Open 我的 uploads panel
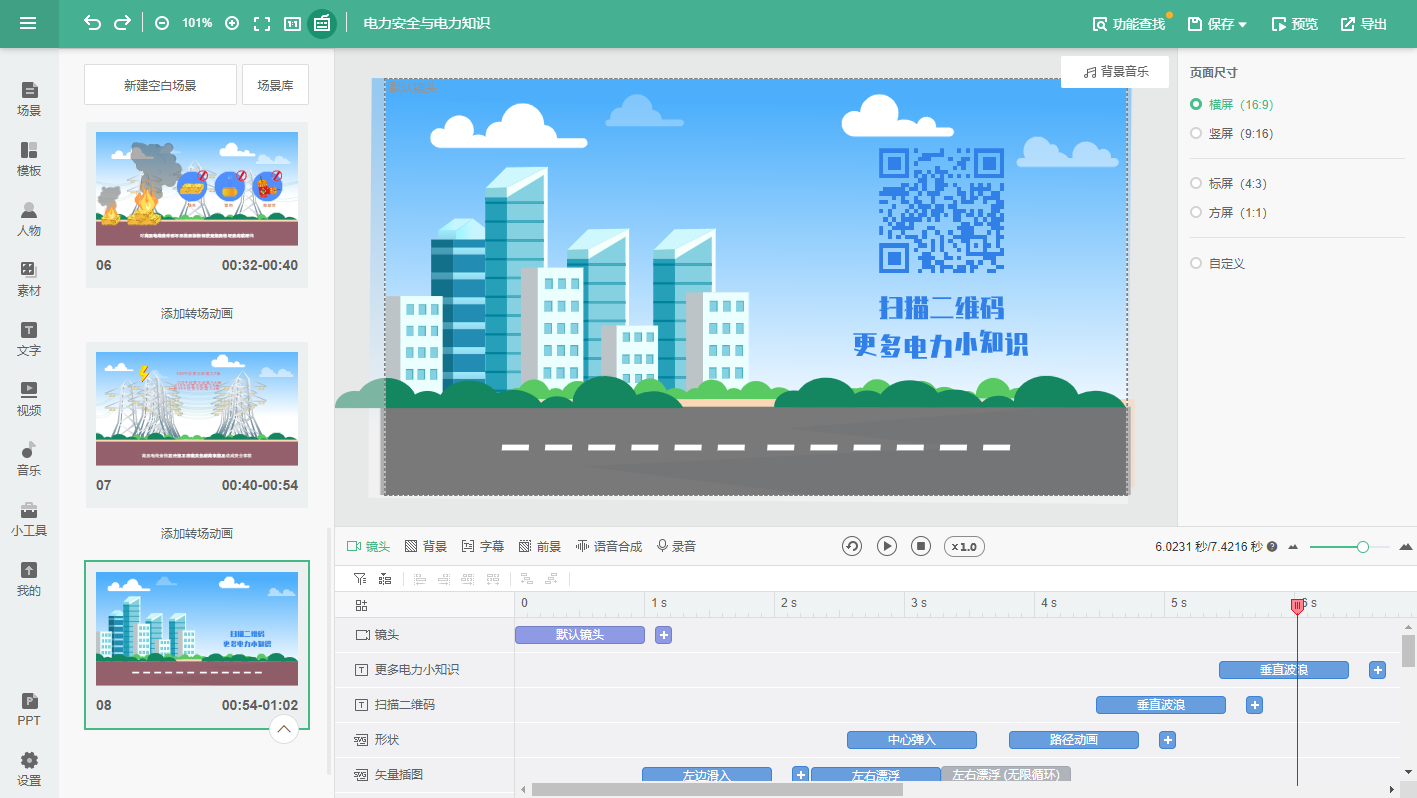The image size is (1417, 798). click(29, 579)
